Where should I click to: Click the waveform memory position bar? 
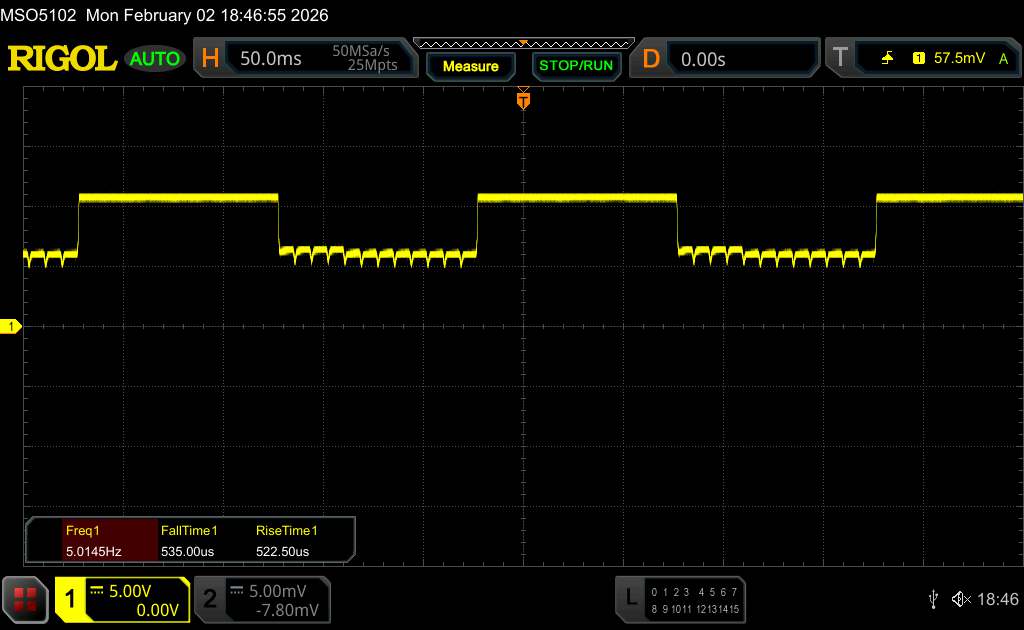pyautogui.click(x=522, y=43)
